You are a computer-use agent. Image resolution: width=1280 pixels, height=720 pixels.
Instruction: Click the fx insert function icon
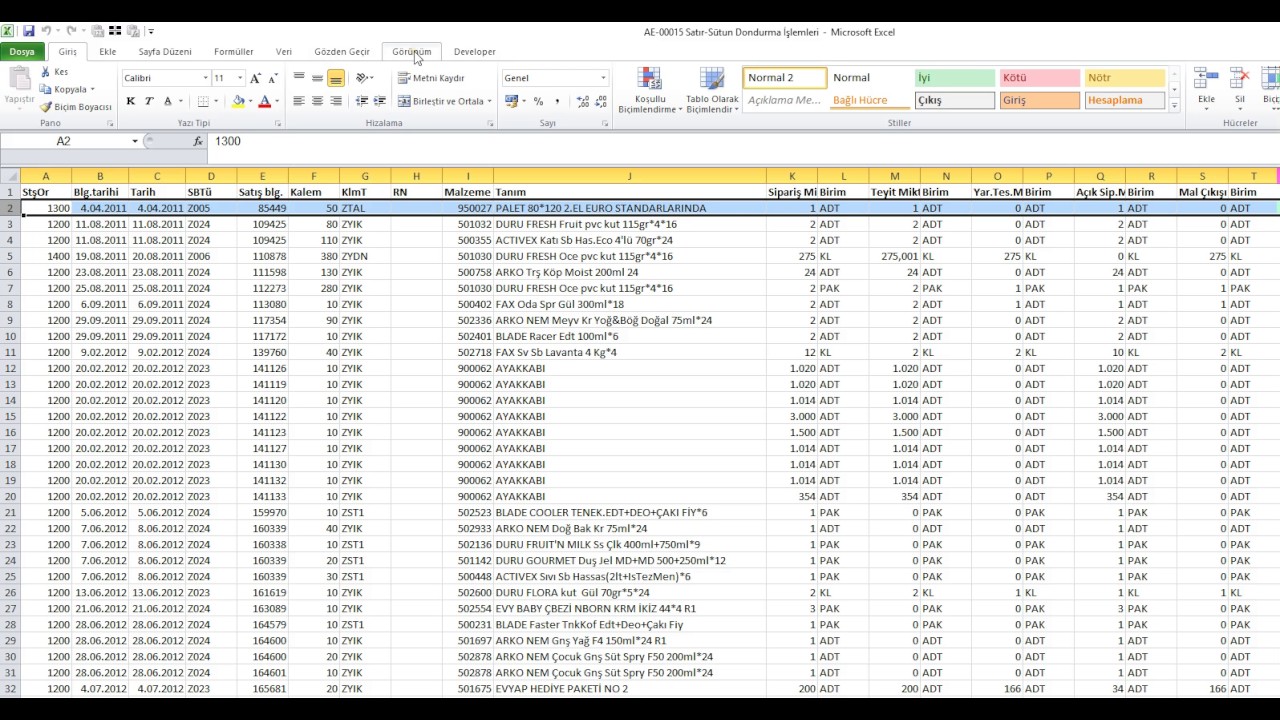[198, 141]
